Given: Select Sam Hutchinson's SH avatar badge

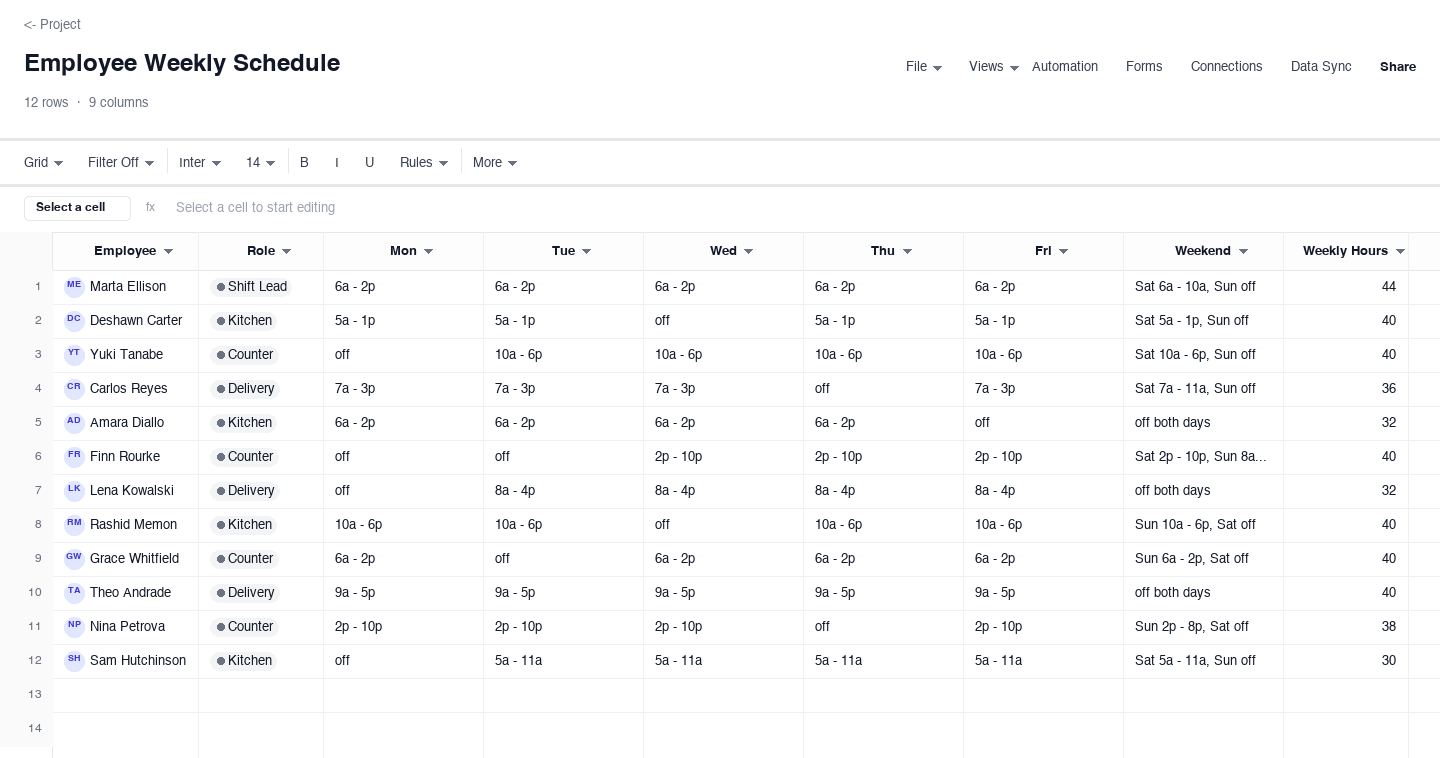Looking at the screenshot, I should click(74, 661).
